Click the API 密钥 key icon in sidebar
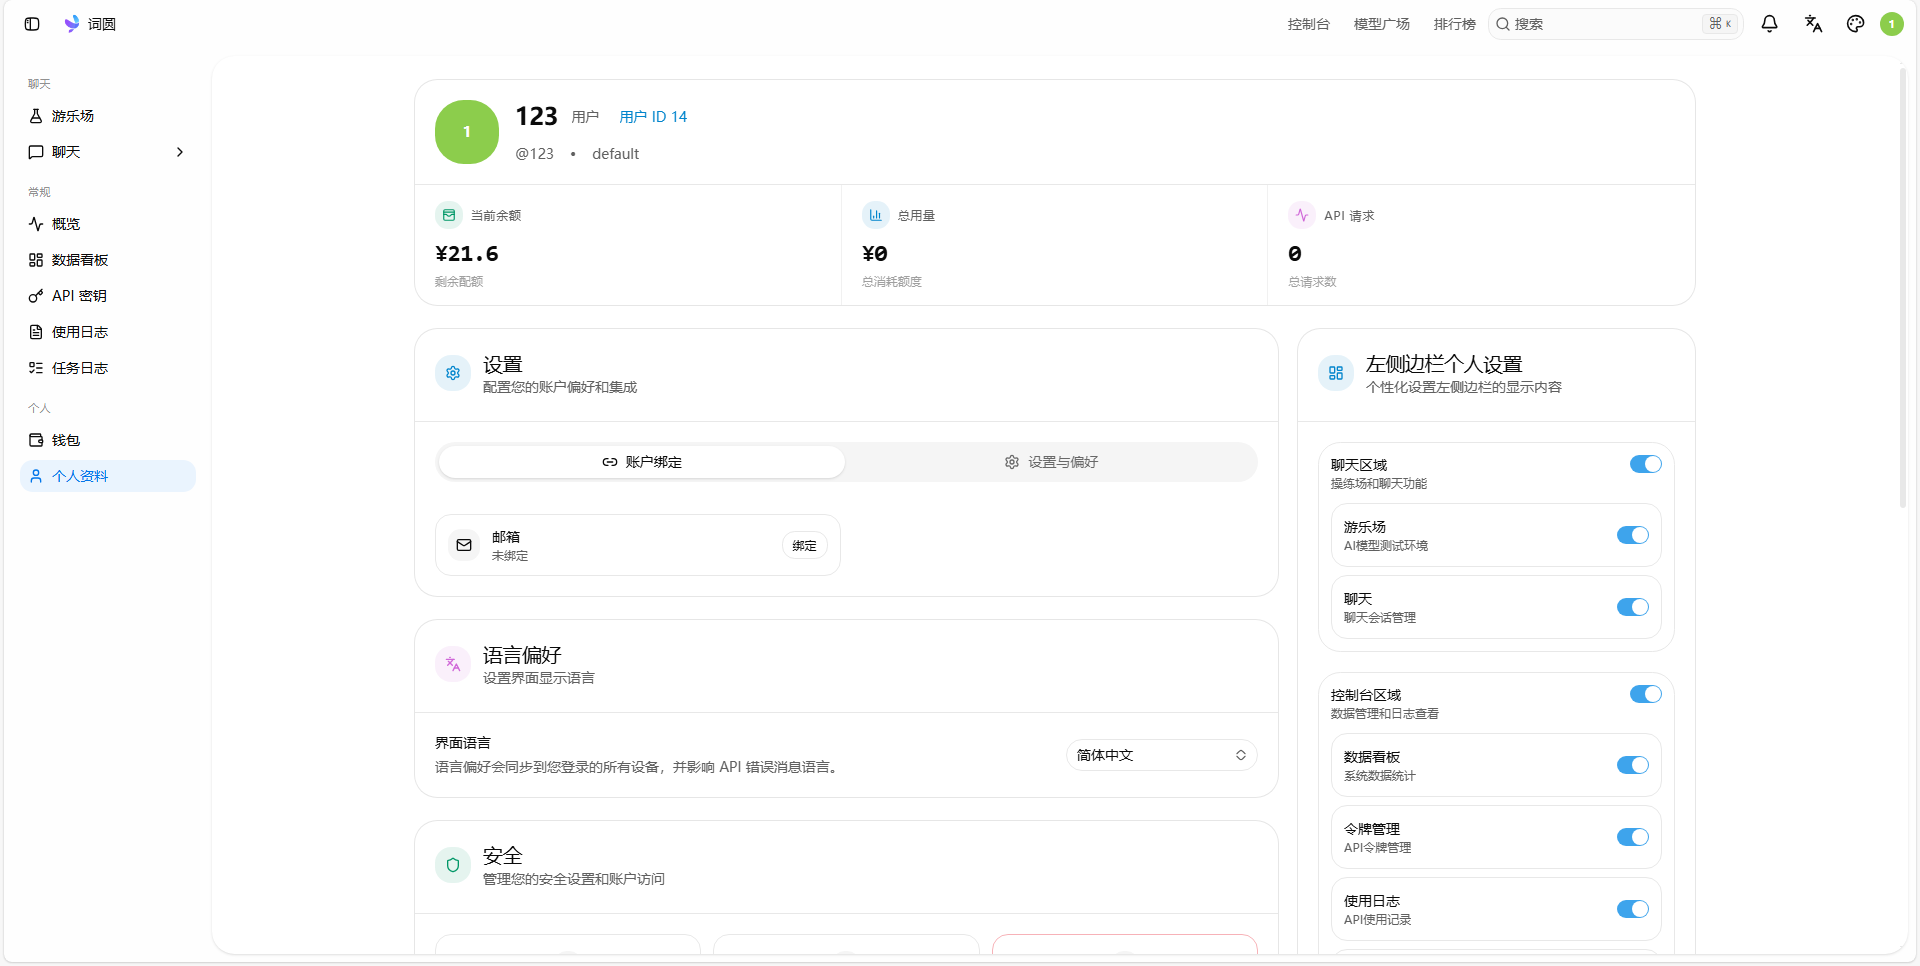The height and width of the screenshot is (966, 1920). [36, 296]
